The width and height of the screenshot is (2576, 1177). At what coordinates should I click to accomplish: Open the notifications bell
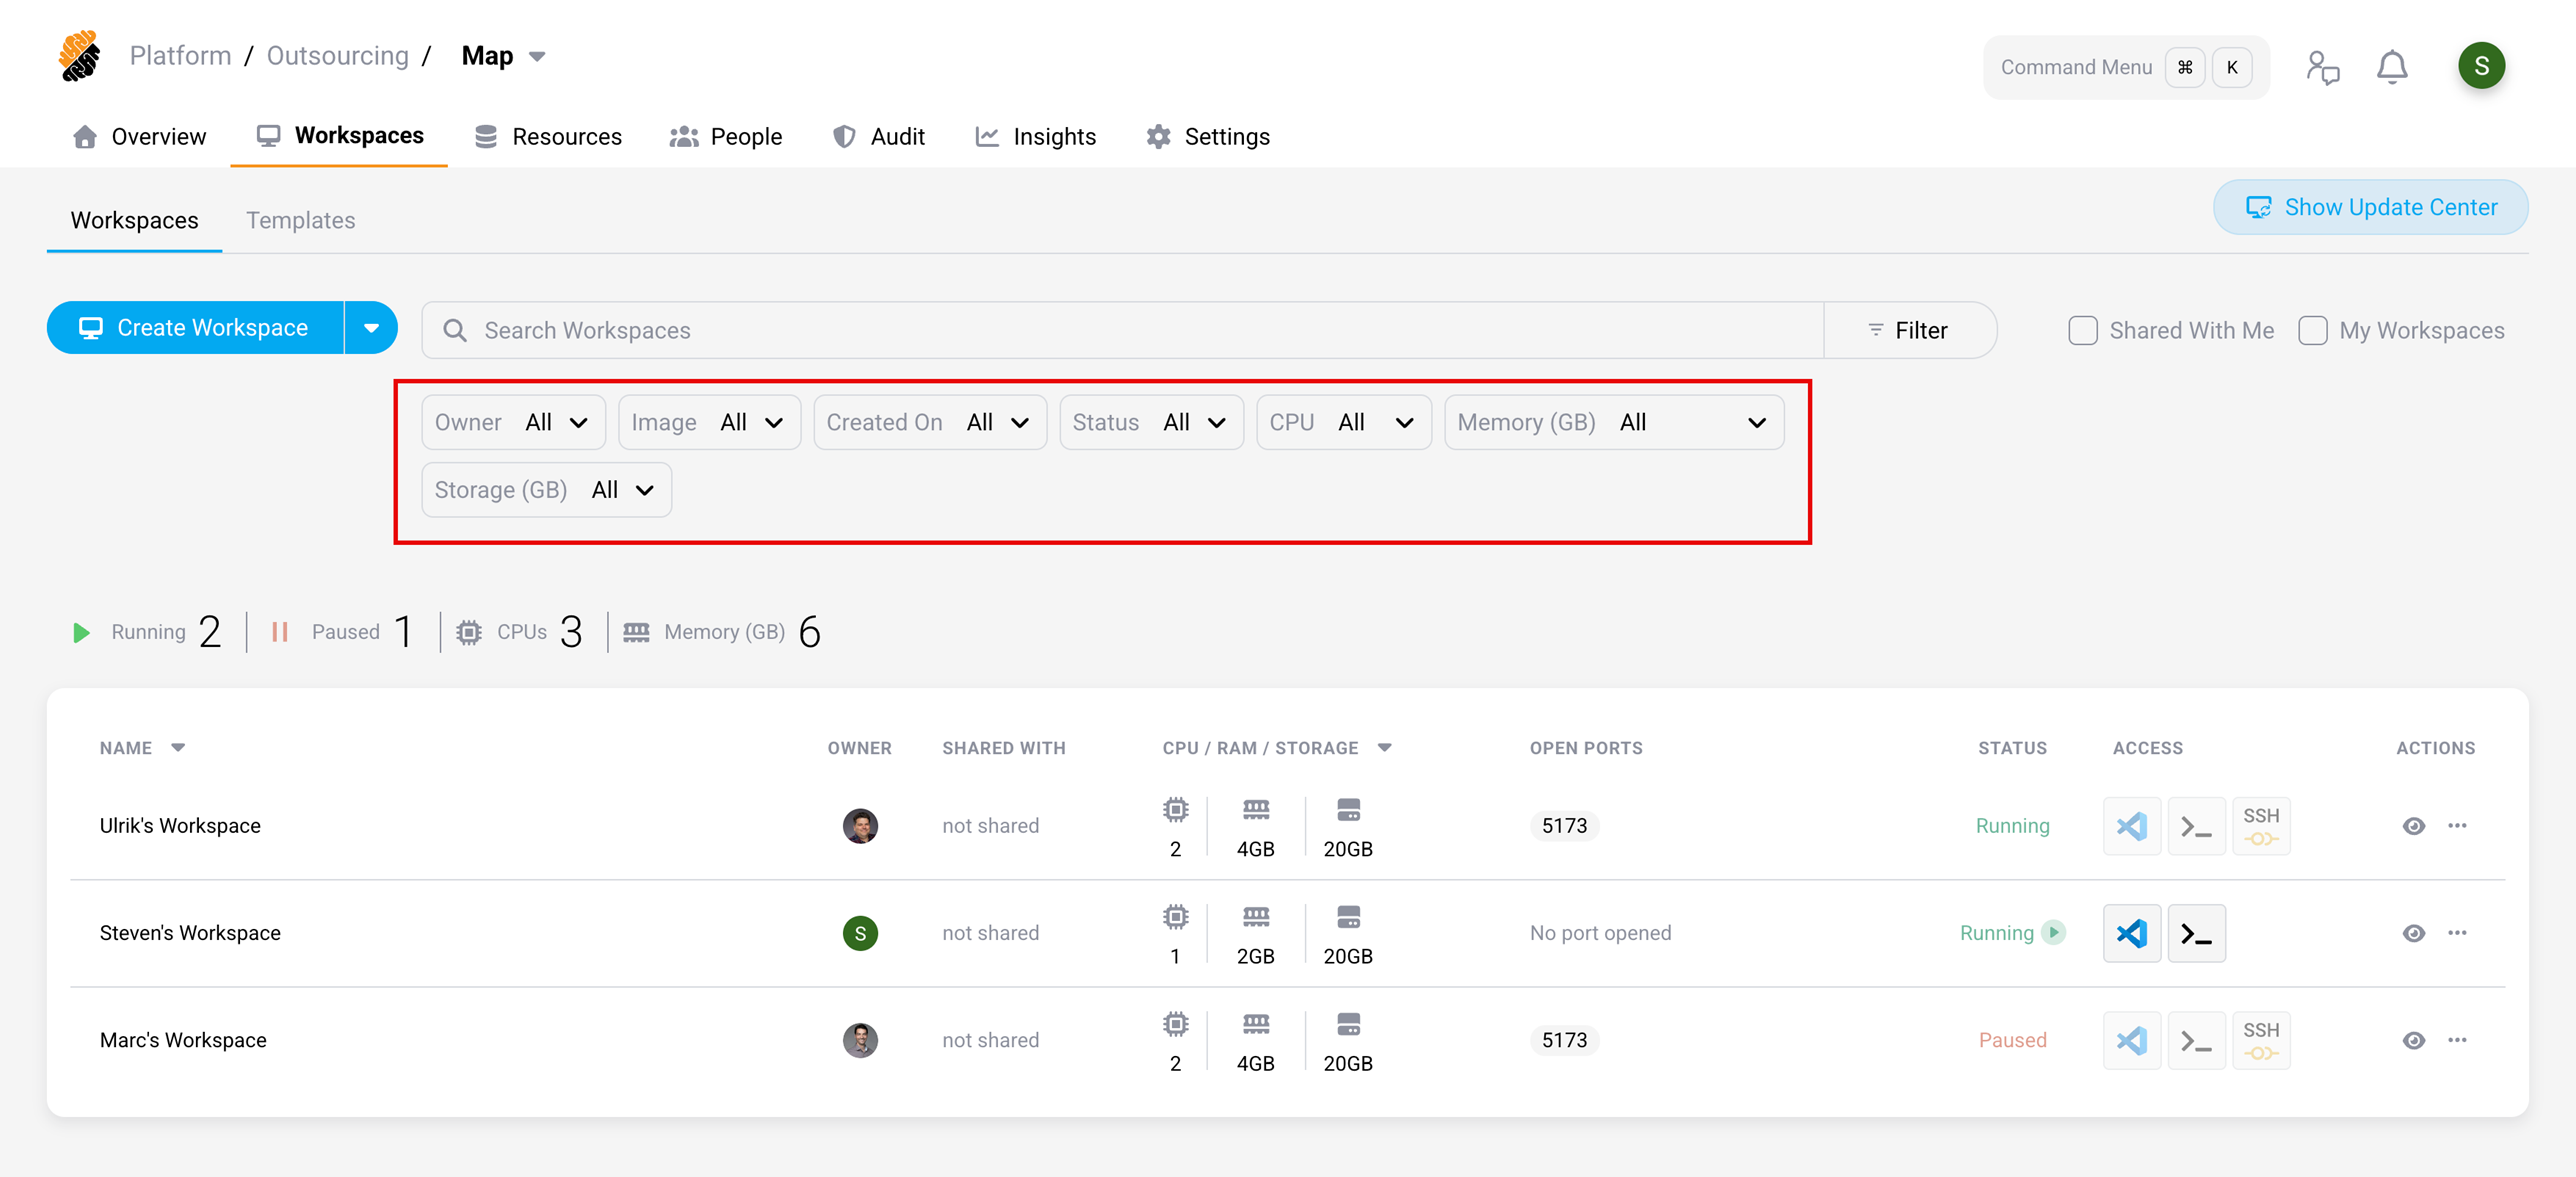click(2391, 67)
